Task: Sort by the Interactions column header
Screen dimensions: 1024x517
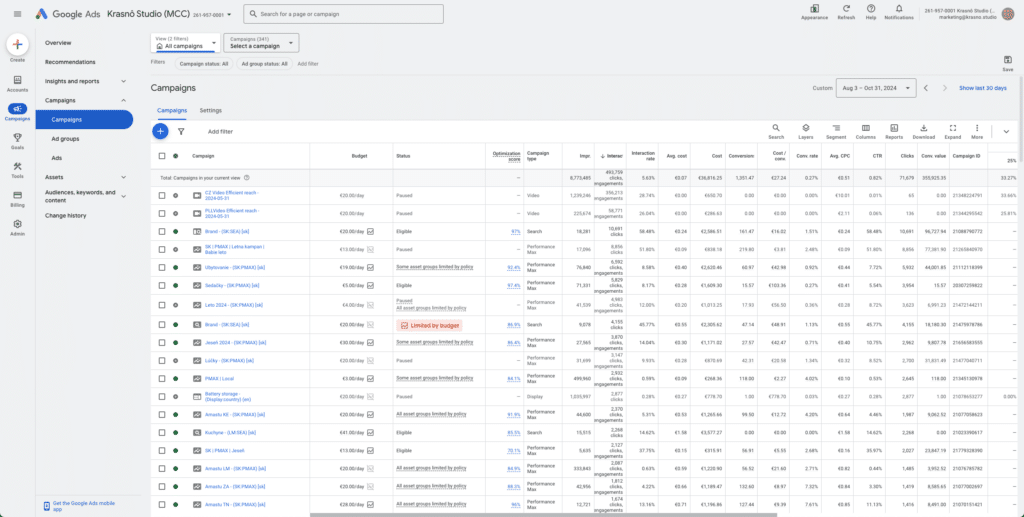Action: [611, 156]
